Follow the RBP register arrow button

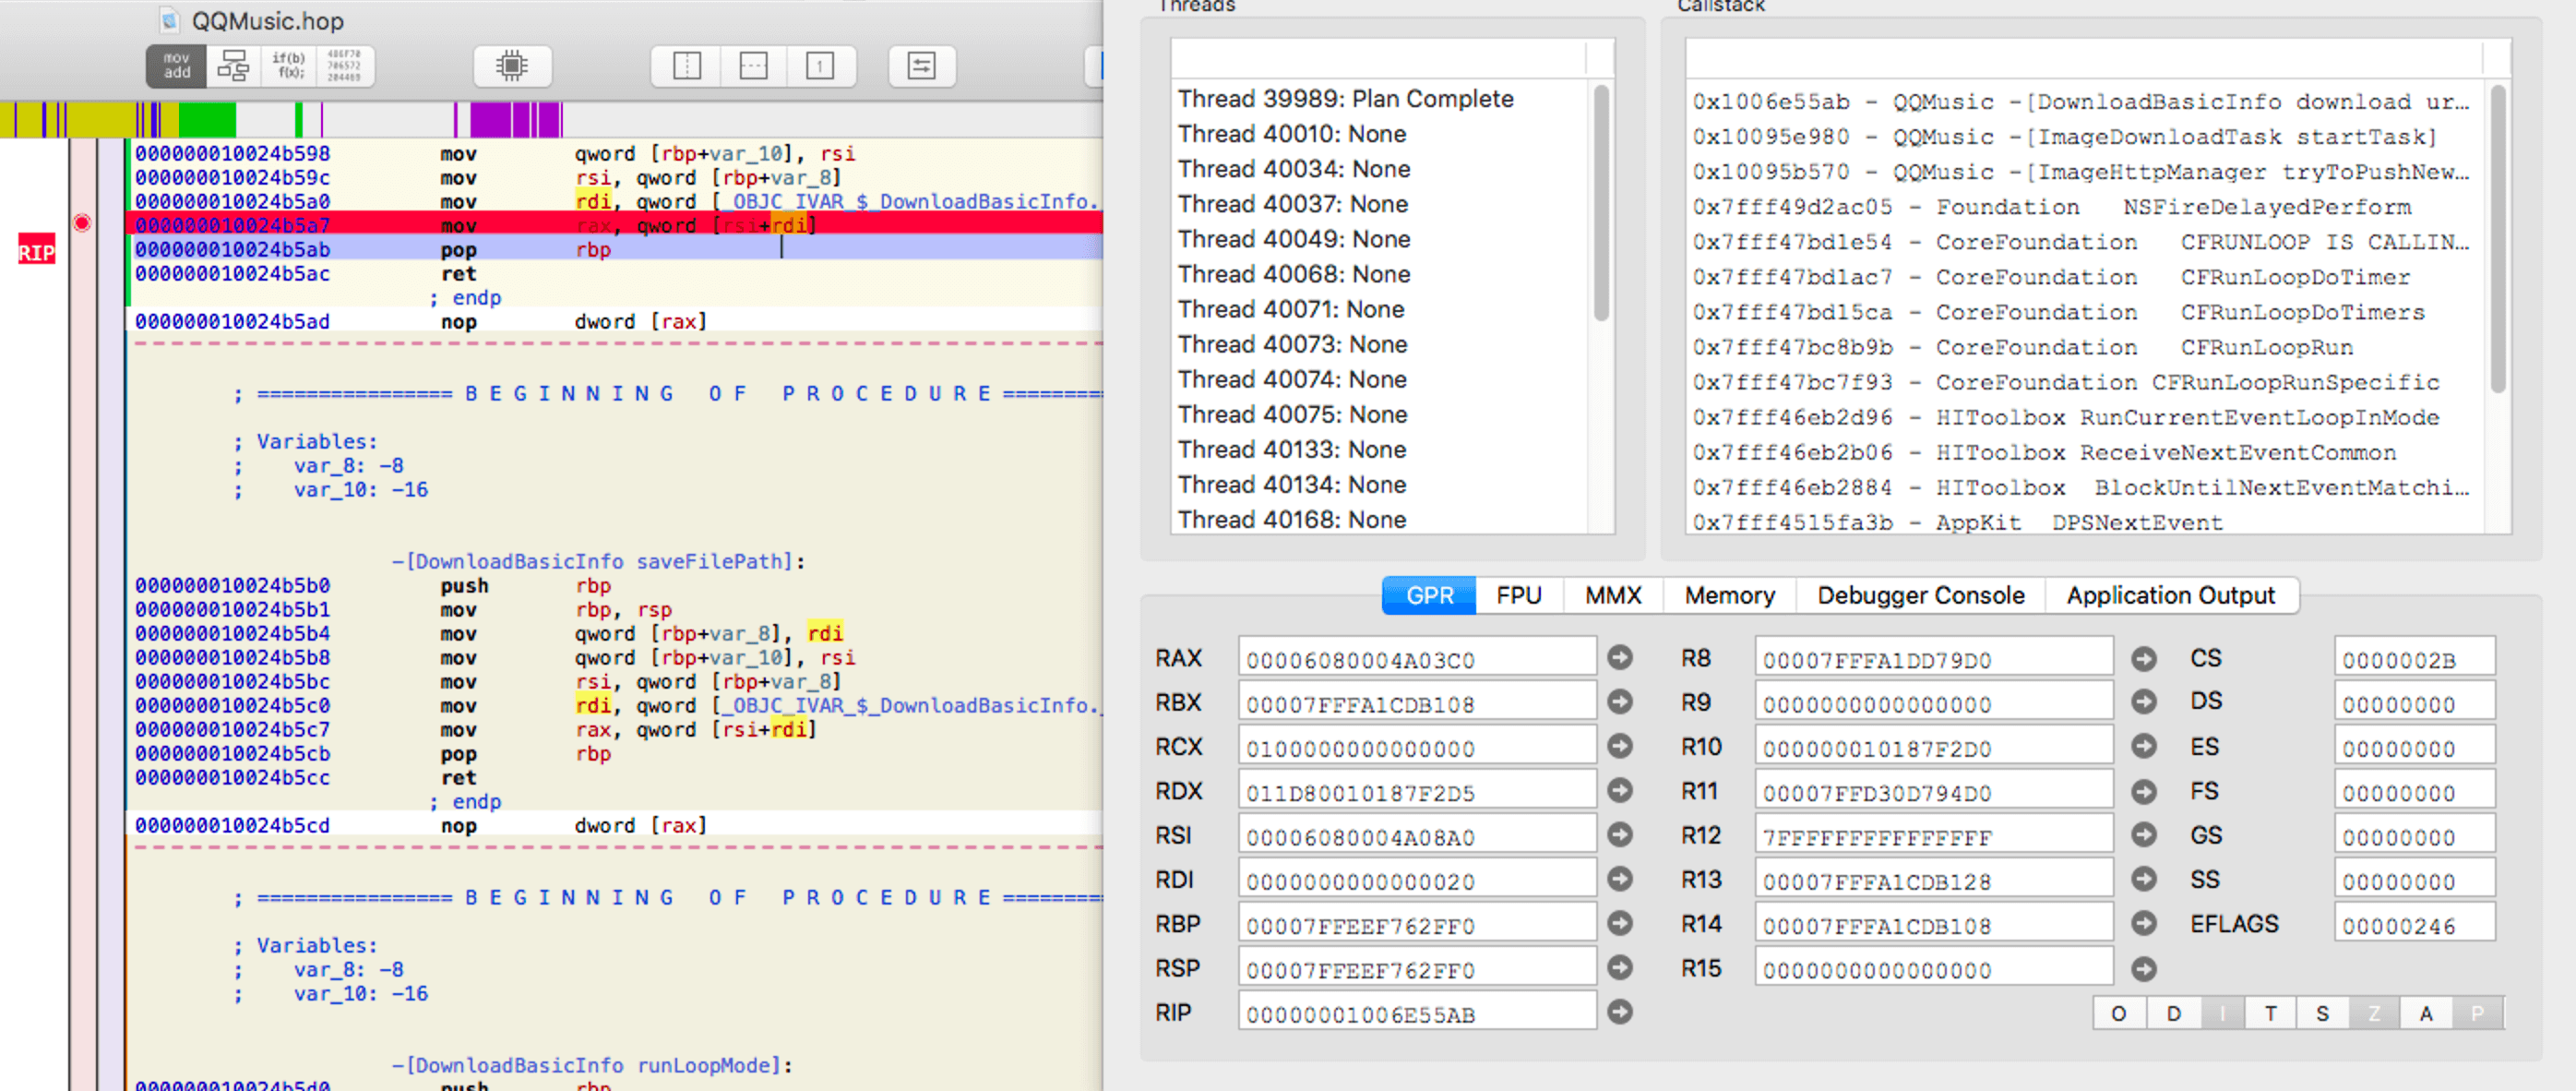coord(1620,924)
